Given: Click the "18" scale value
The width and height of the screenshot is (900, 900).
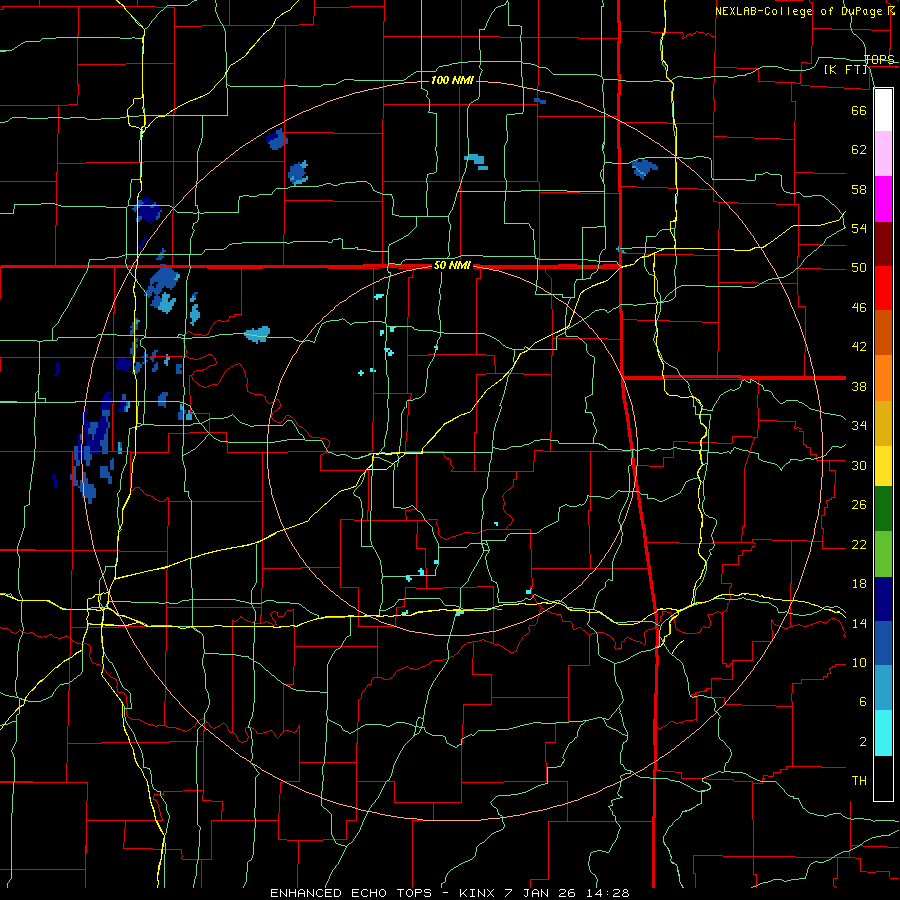Looking at the screenshot, I should pos(859,584).
